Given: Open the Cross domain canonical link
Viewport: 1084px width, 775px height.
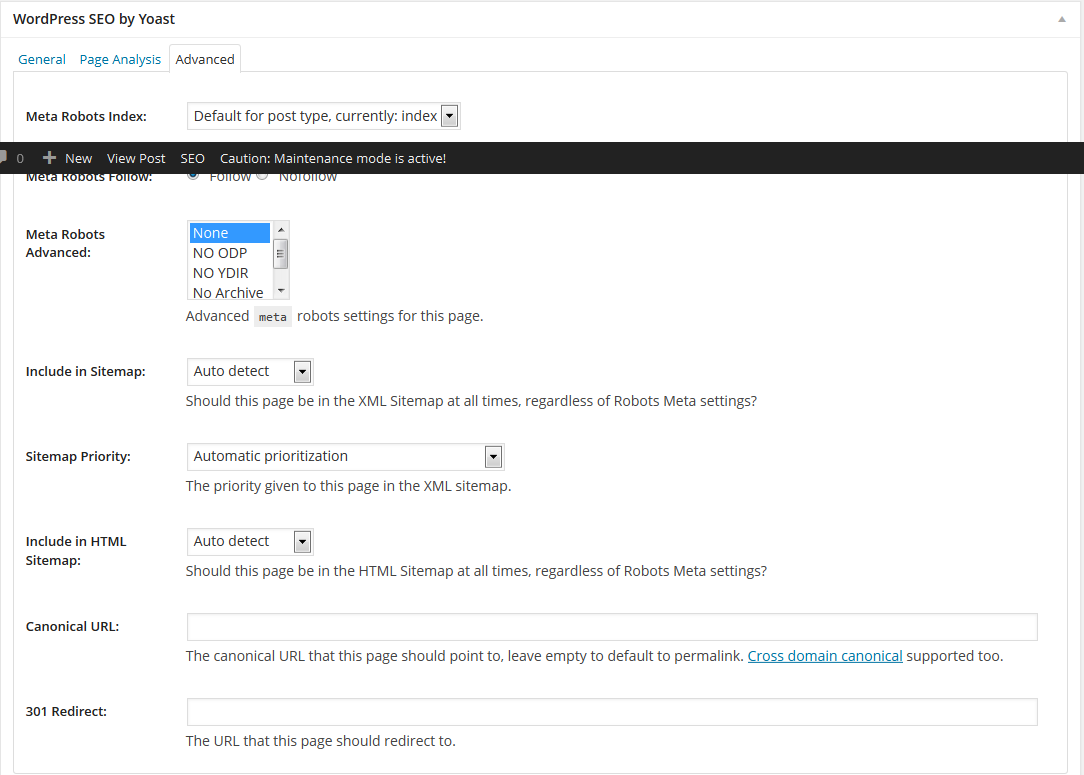Looking at the screenshot, I should click(825, 656).
